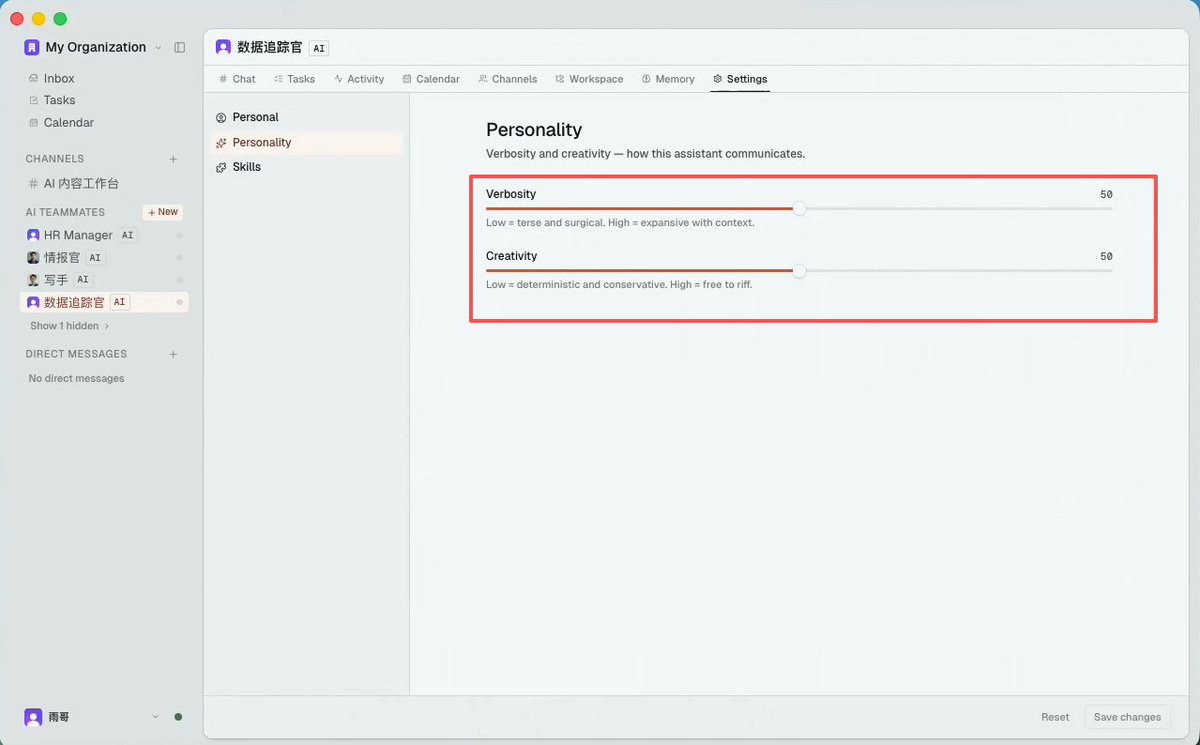Click the Verbosity description text

[x=620, y=222]
